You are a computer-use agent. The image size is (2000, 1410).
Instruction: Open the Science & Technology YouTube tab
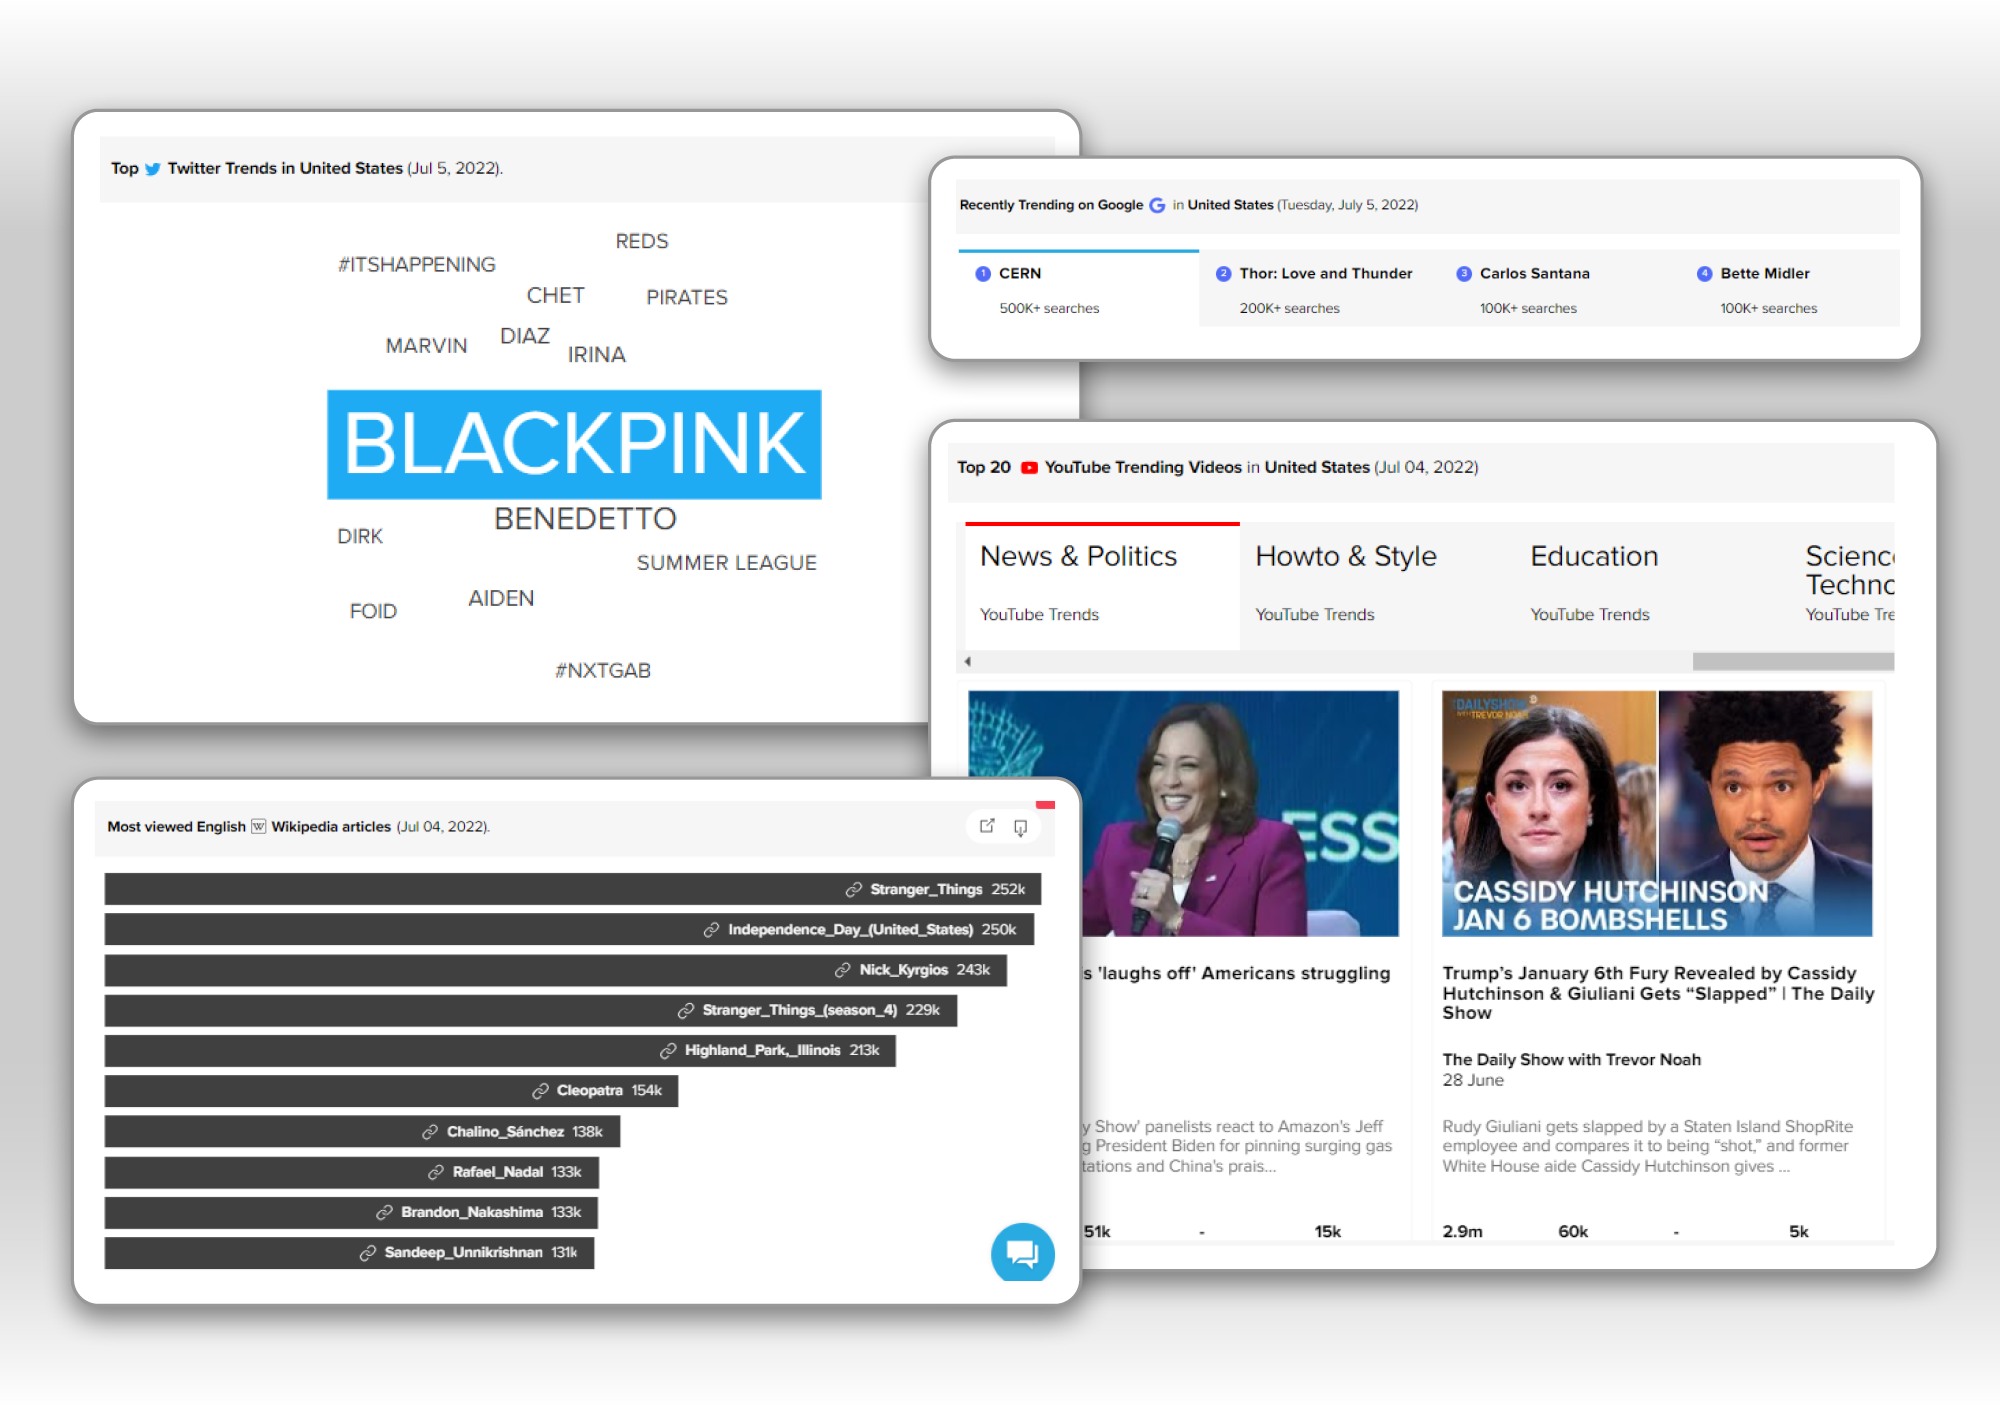point(1843,586)
